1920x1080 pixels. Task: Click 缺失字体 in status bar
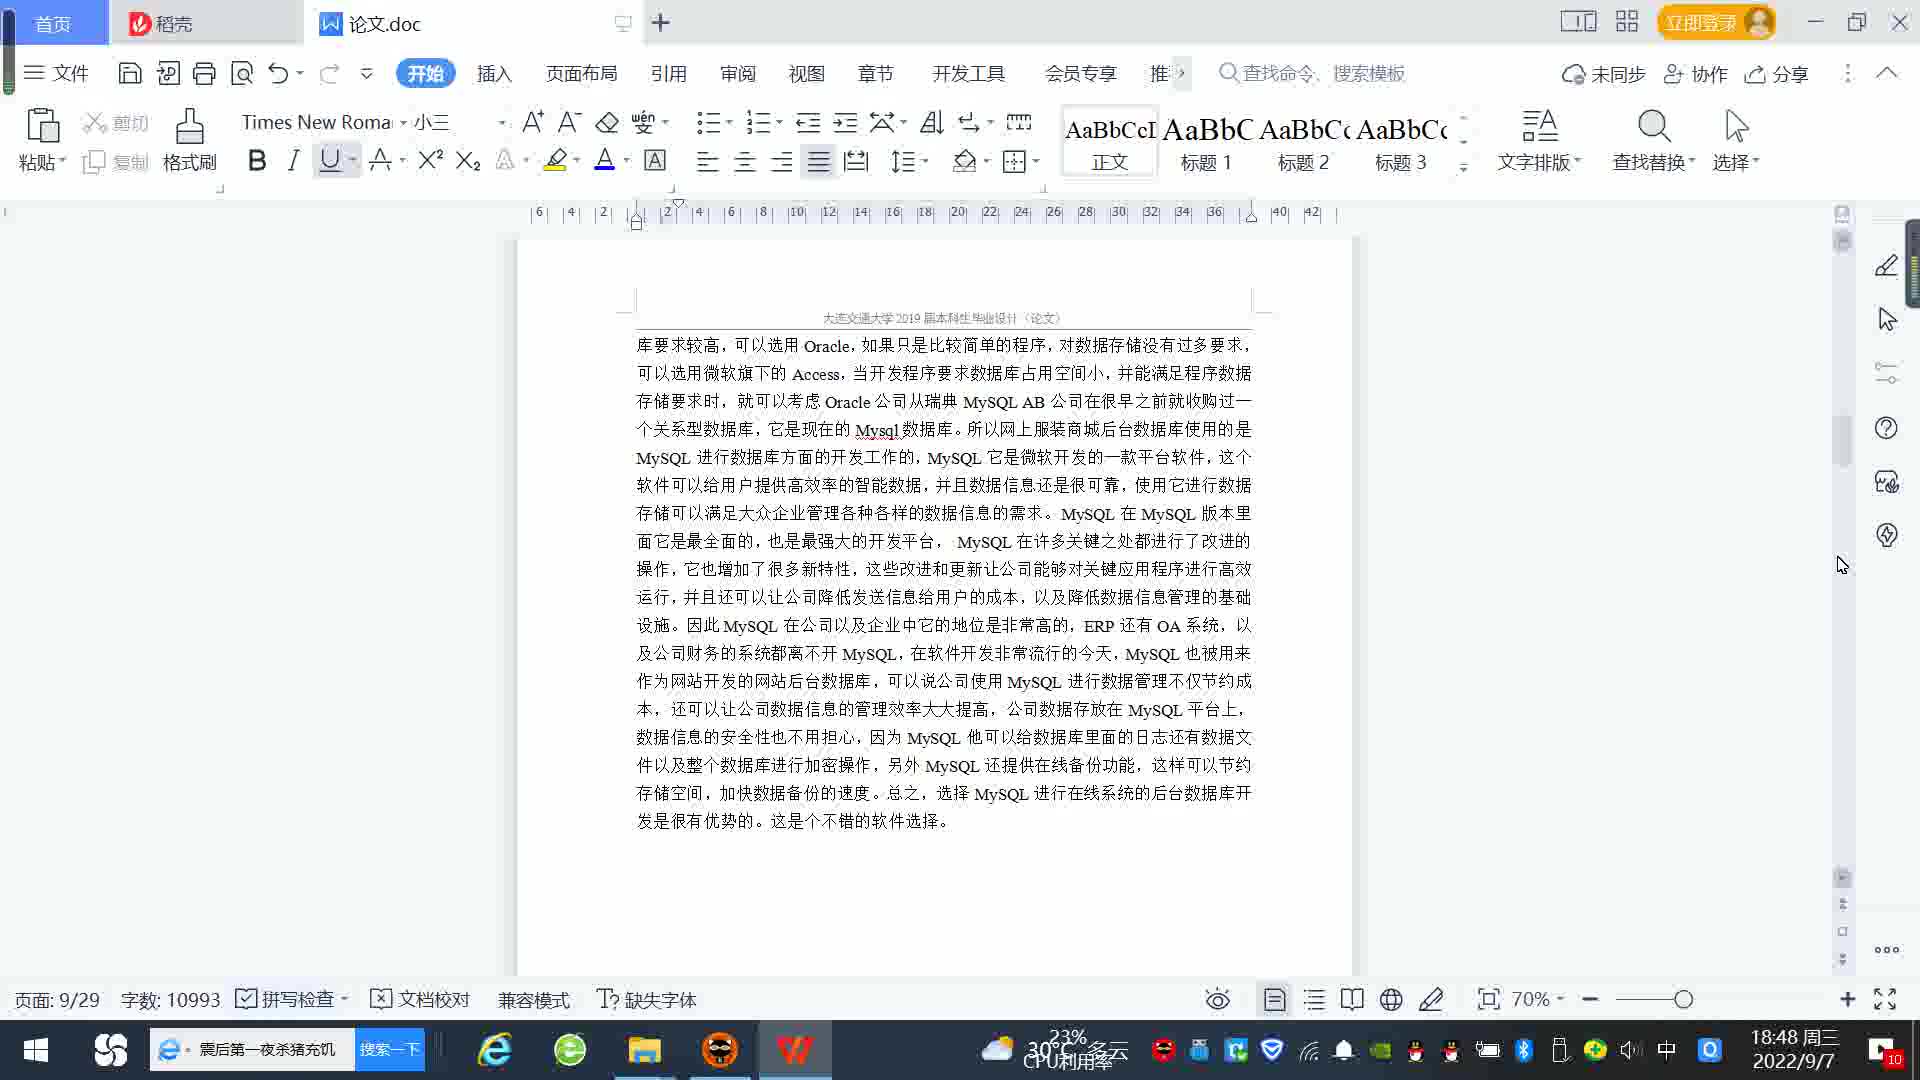(647, 999)
